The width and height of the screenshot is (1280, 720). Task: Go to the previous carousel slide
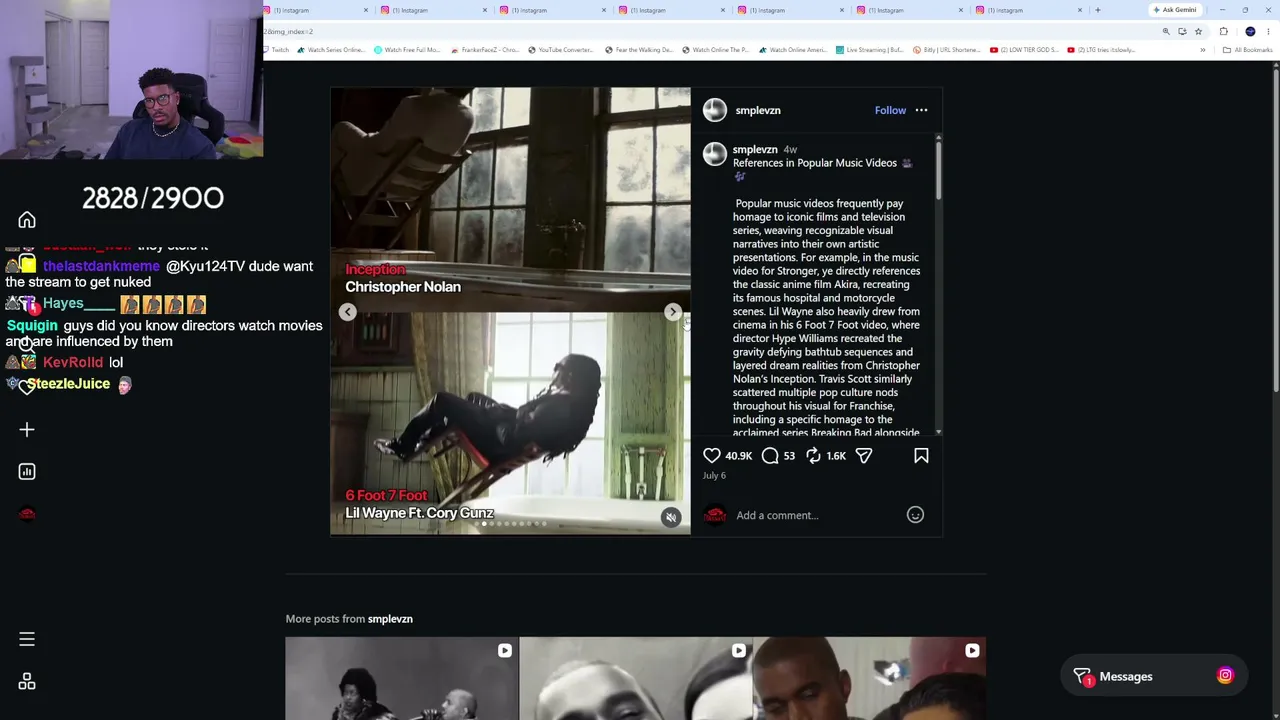click(347, 312)
